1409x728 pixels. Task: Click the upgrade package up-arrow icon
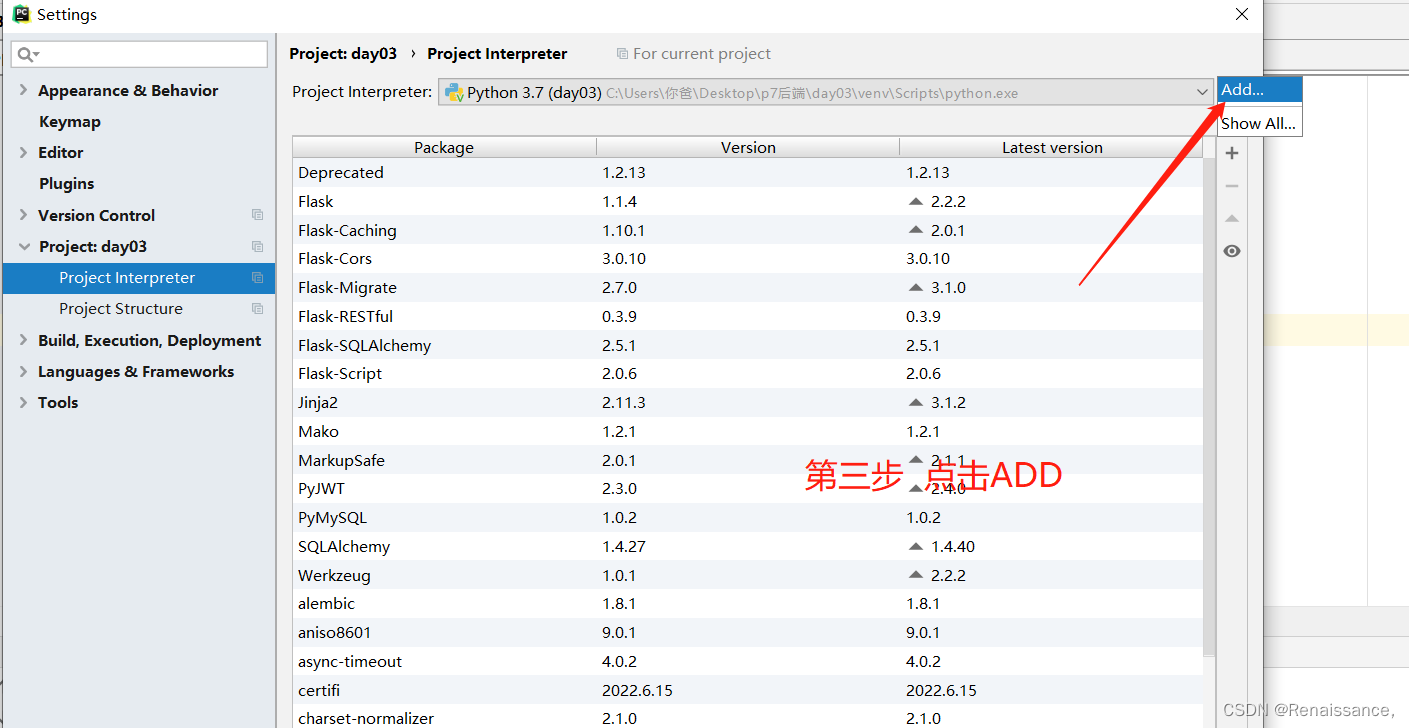(1232, 218)
